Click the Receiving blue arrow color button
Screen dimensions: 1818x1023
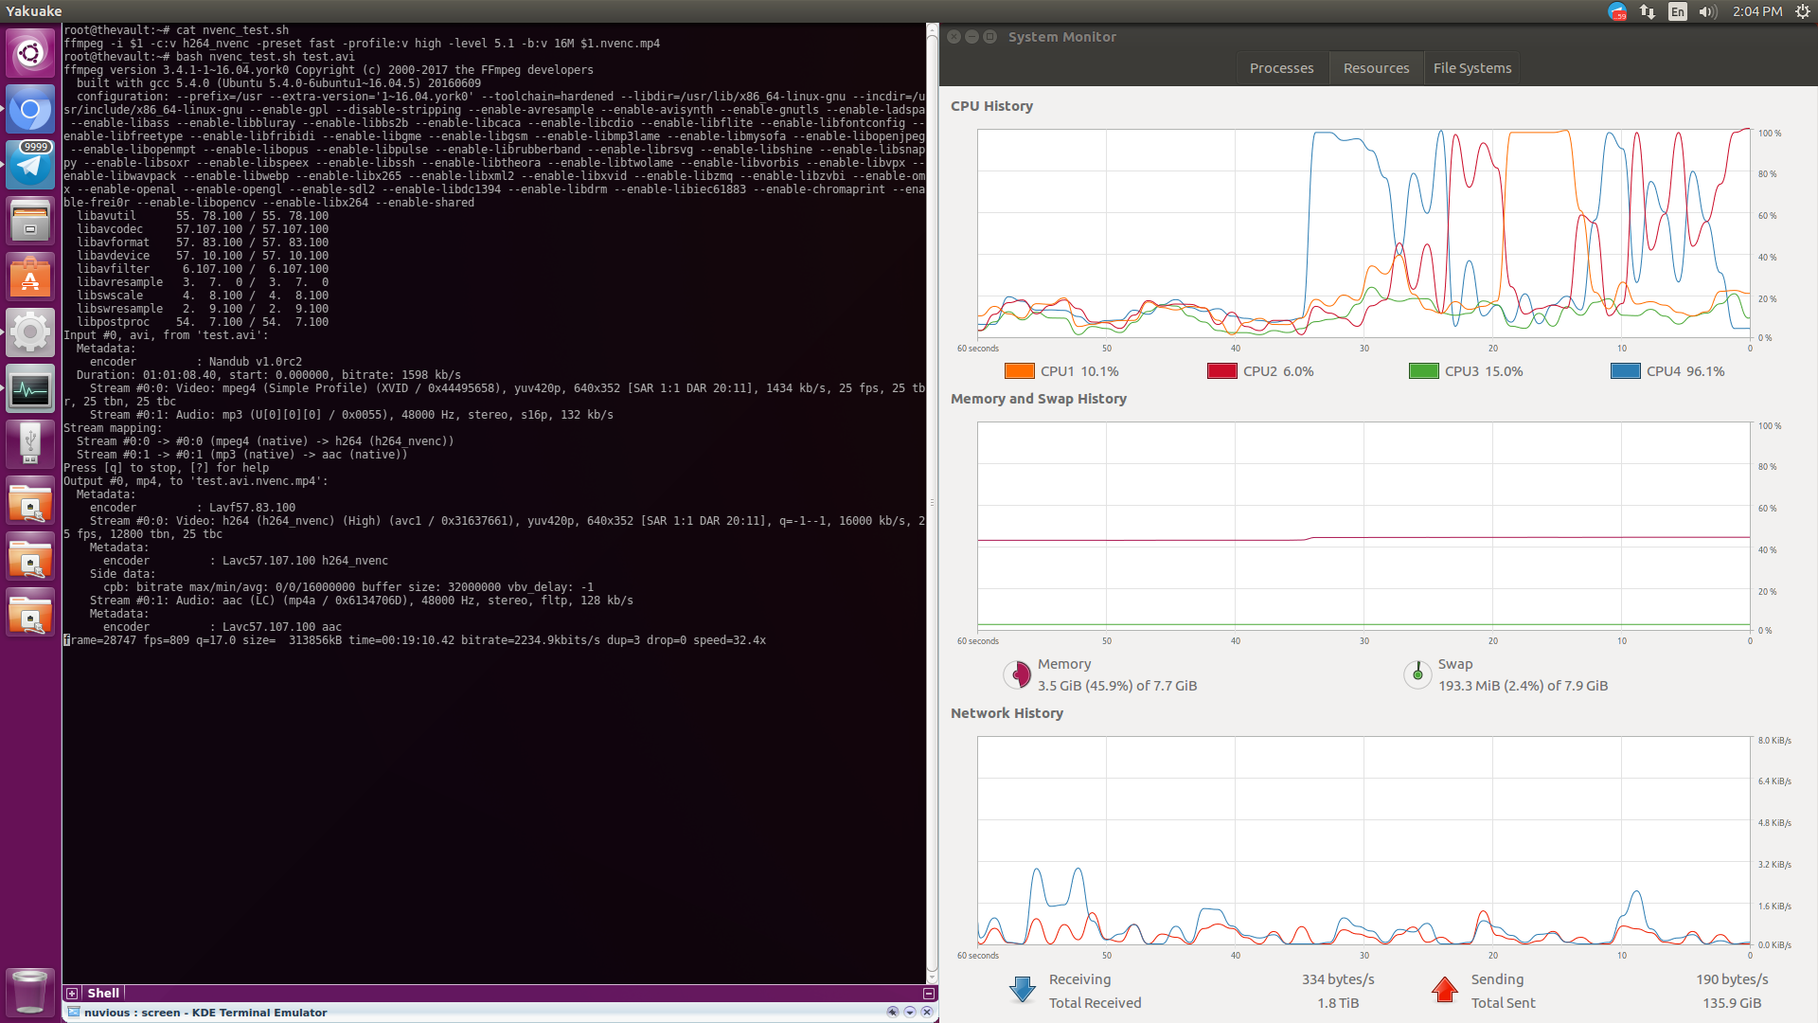[1022, 990]
